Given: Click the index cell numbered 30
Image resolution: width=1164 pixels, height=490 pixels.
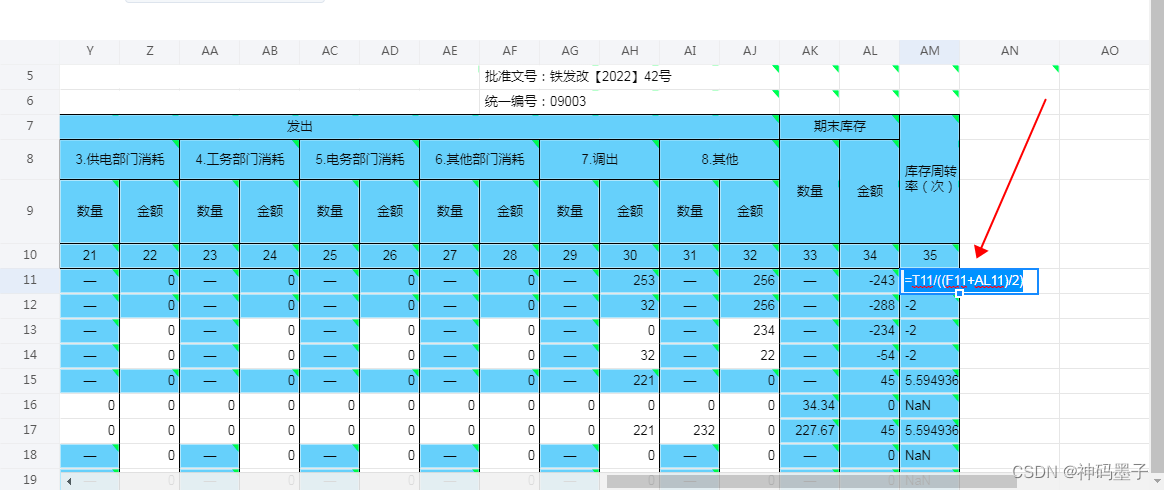Looking at the screenshot, I should click(x=630, y=256).
